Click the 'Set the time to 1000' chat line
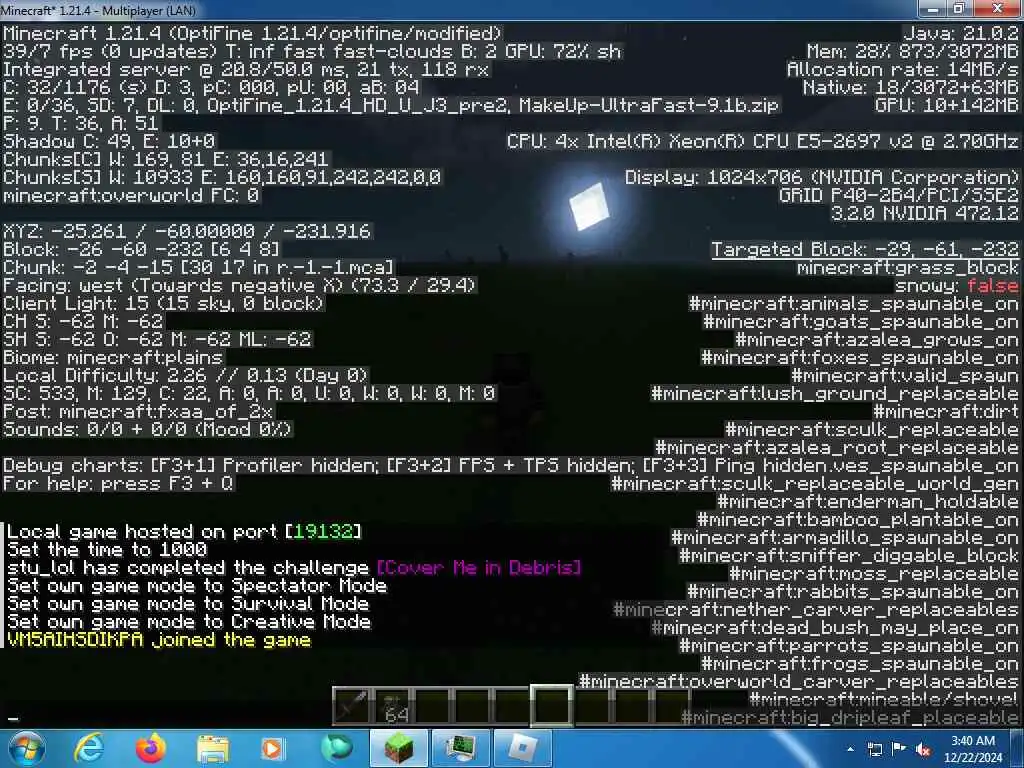1024x768 pixels. point(107,550)
